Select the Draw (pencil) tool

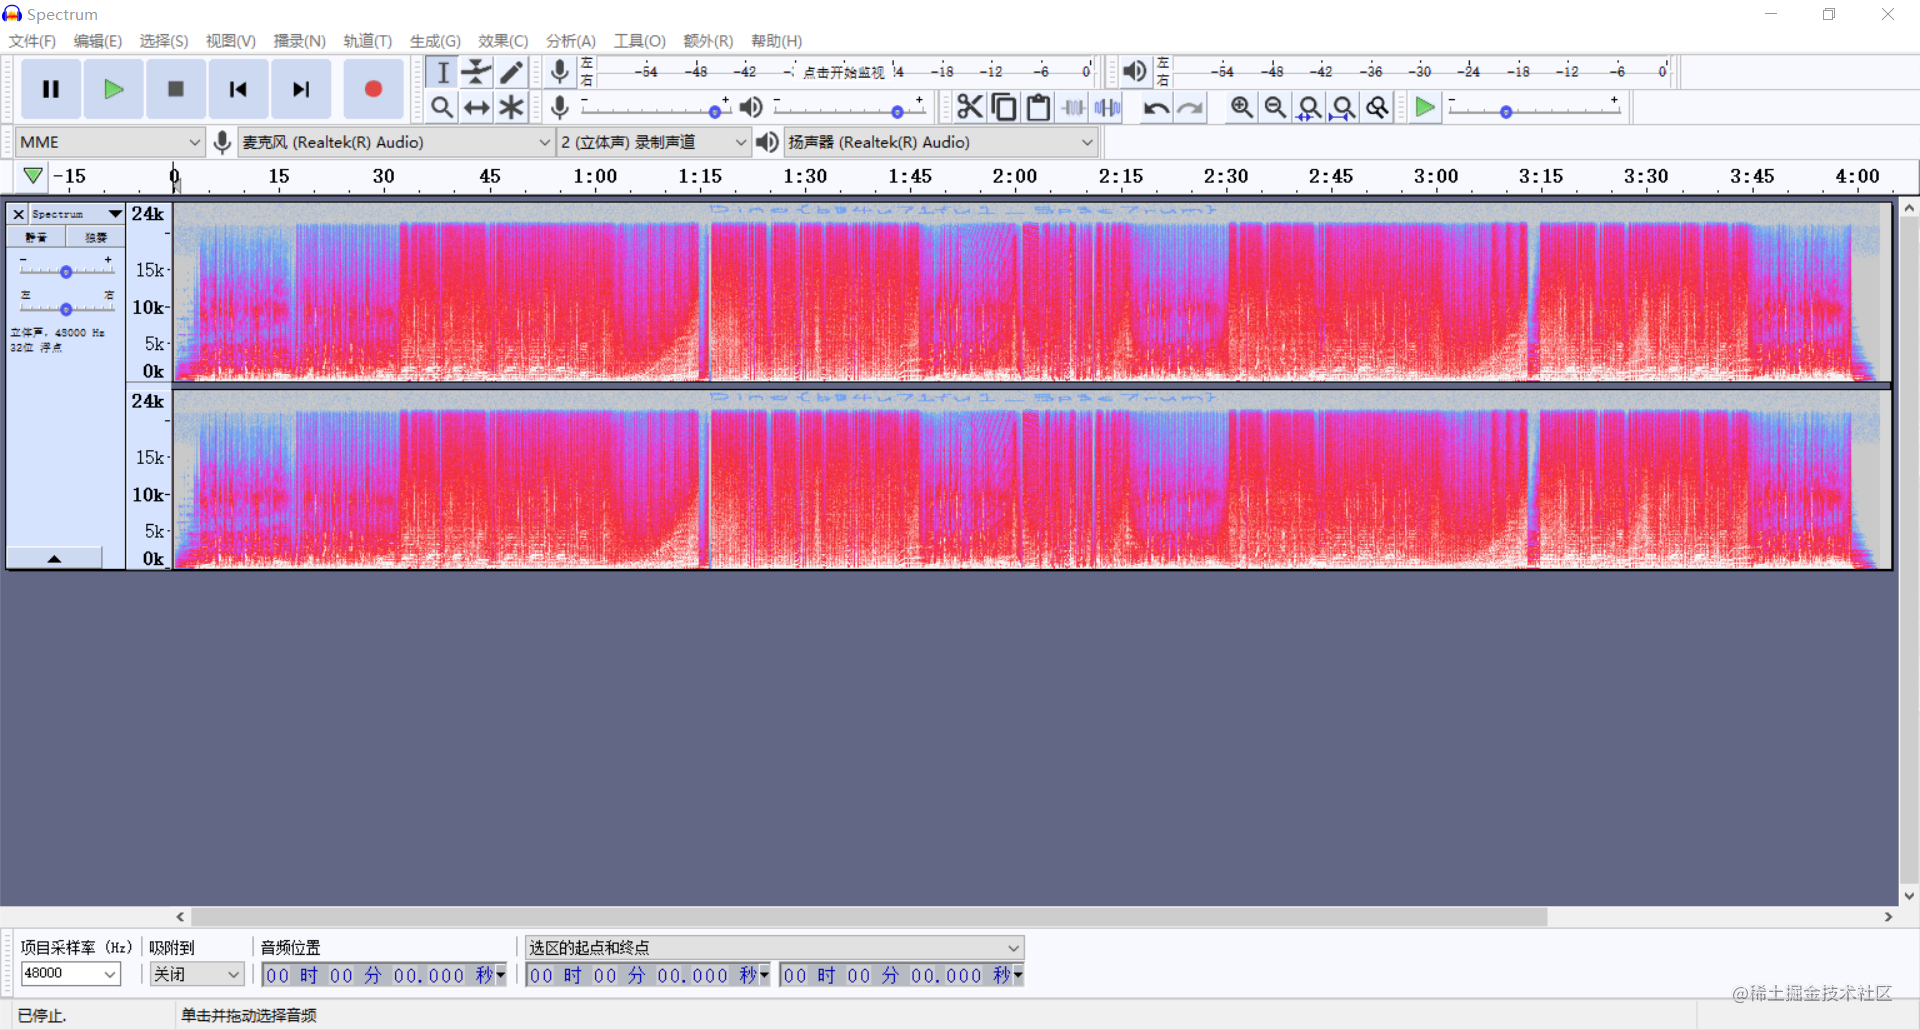tap(511, 72)
